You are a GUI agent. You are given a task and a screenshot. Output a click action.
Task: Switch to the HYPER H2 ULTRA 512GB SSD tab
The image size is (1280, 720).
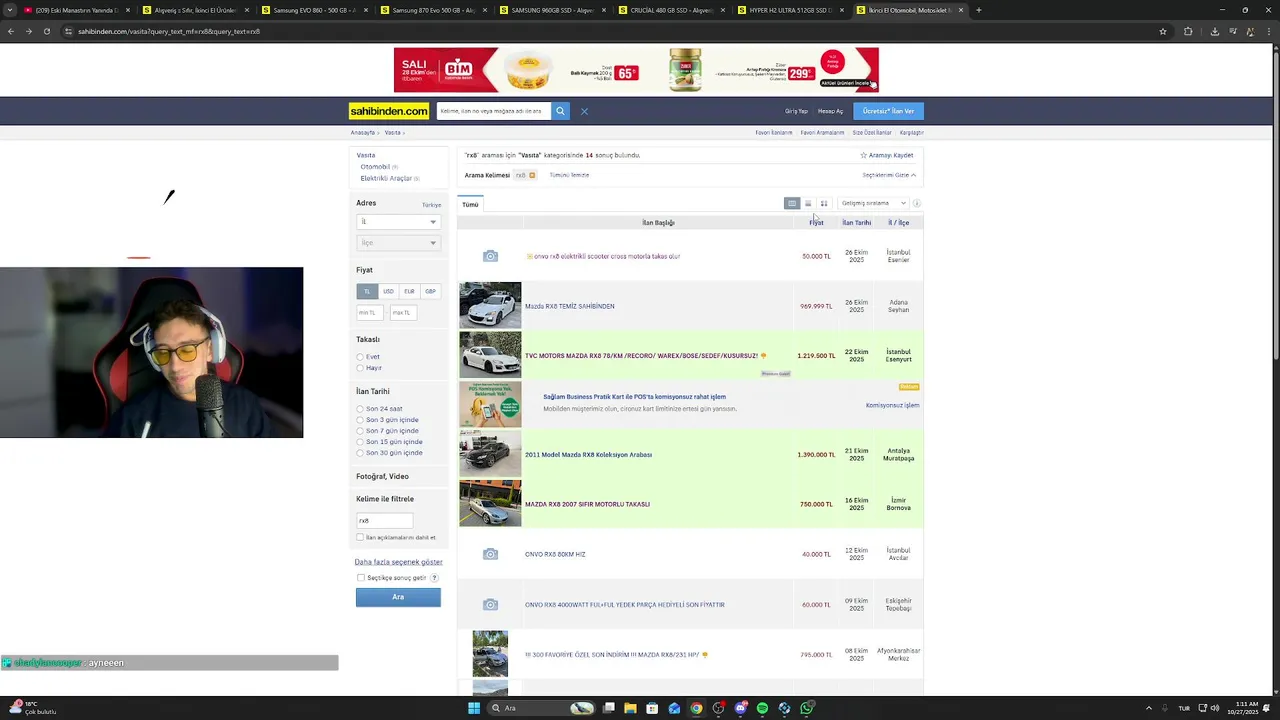790,10
